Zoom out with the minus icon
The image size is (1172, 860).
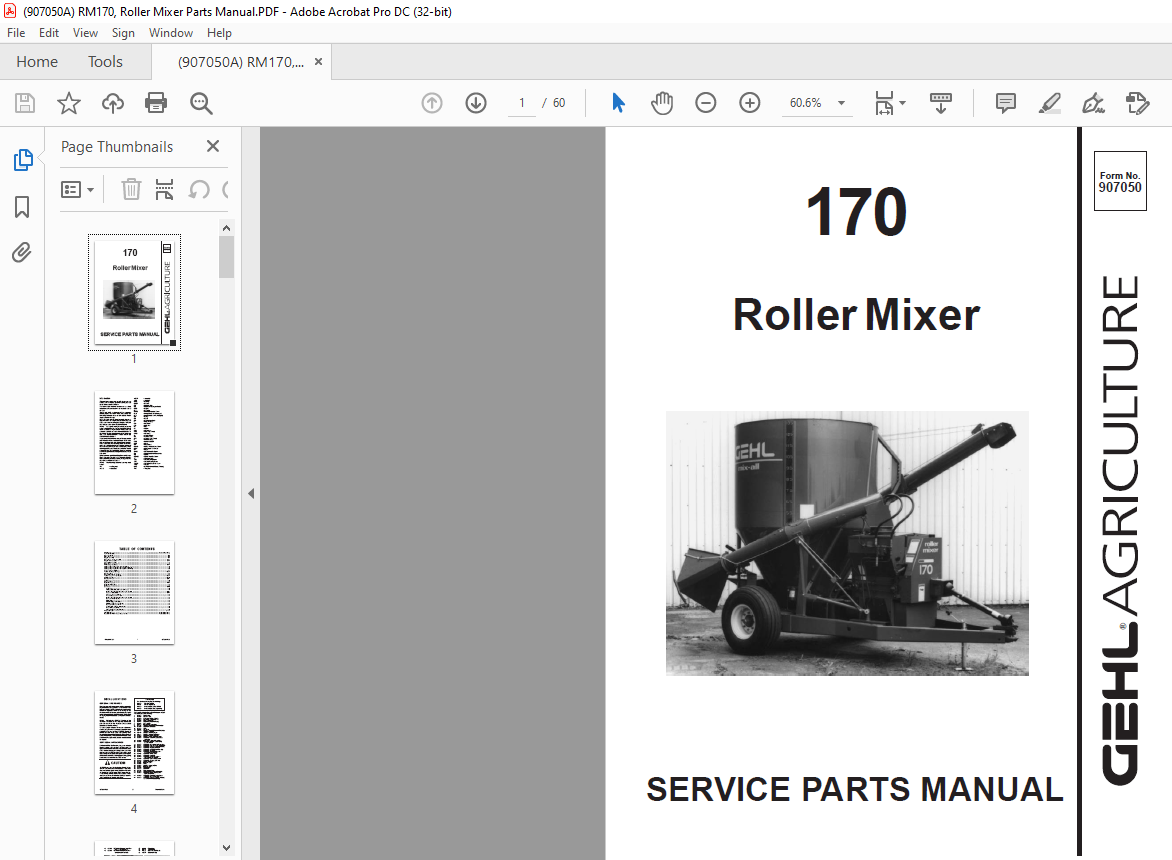coord(706,103)
